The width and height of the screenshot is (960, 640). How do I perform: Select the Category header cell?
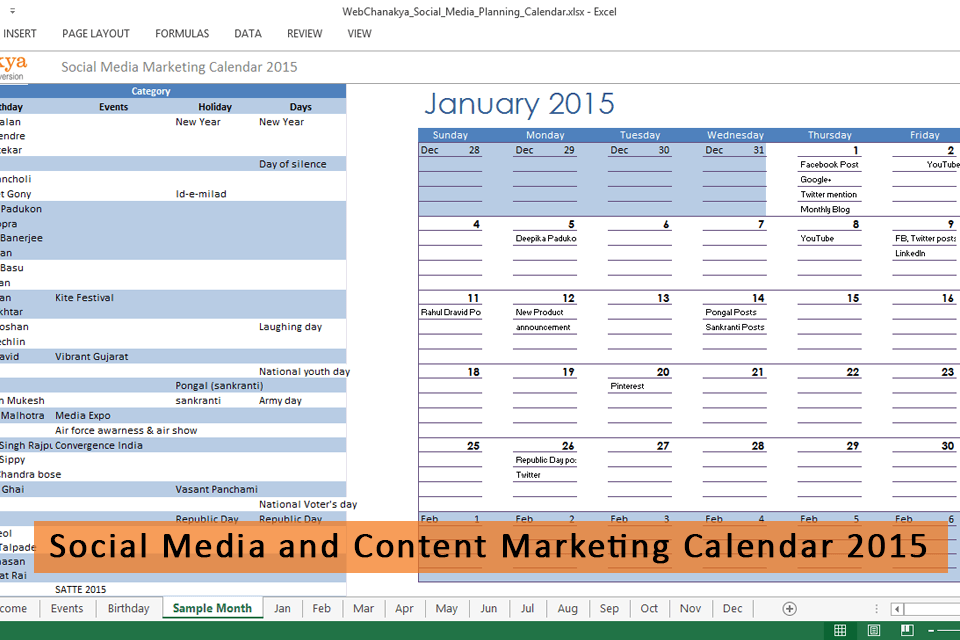pos(150,91)
